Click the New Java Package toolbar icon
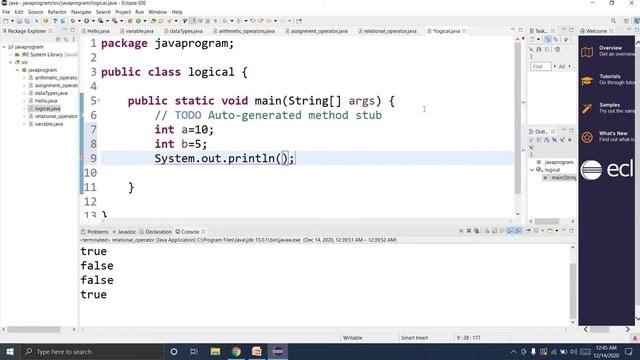640x360 pixels. tap(130, 21)
